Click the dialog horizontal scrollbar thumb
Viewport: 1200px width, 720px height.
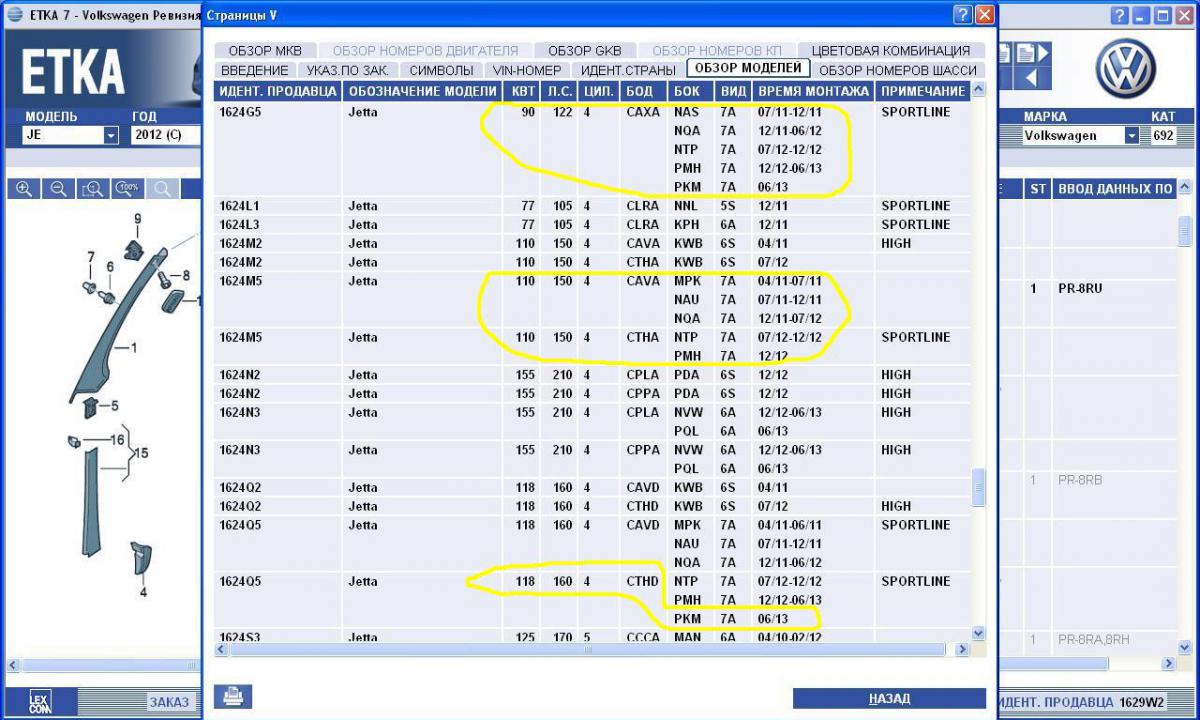click(x=588, y=650)
